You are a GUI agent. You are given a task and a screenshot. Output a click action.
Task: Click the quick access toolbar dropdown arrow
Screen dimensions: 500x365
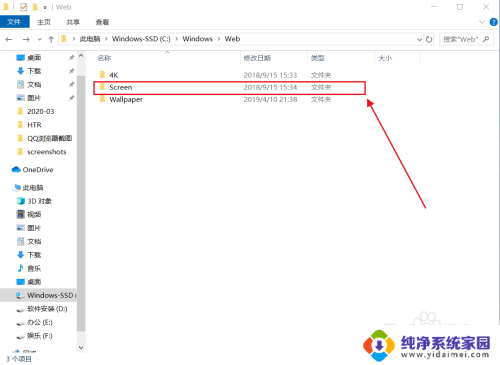click(45, 7)
